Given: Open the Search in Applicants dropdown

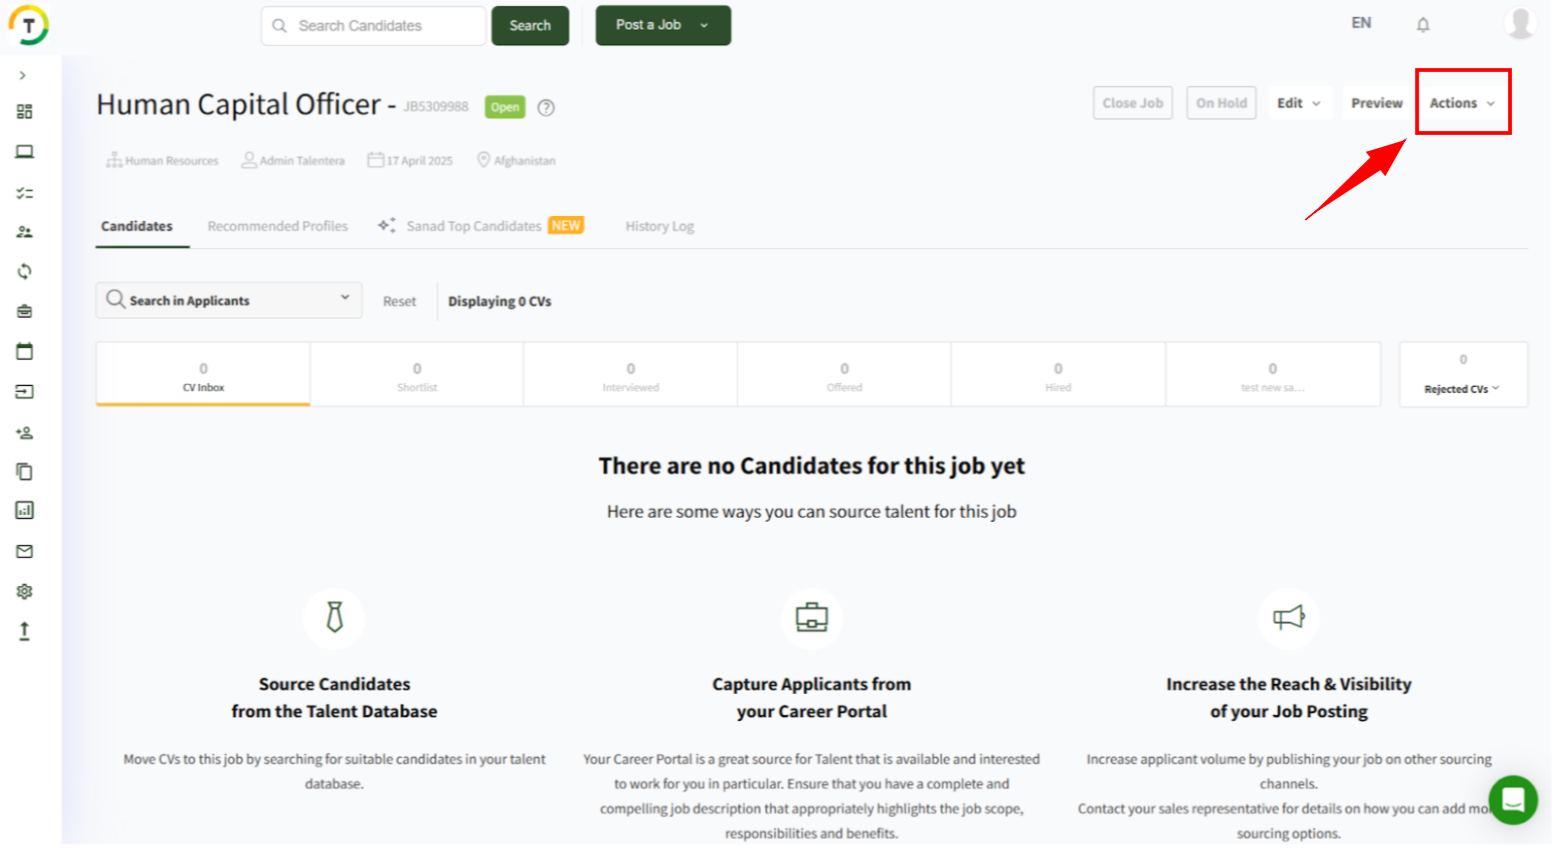Looking at the screenshot, I should 228,300.
